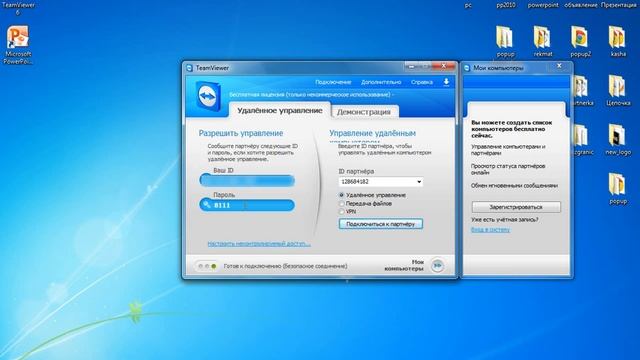
Task: Click the Мои компьютеры label in status bar
Action: tap(404, 265)
